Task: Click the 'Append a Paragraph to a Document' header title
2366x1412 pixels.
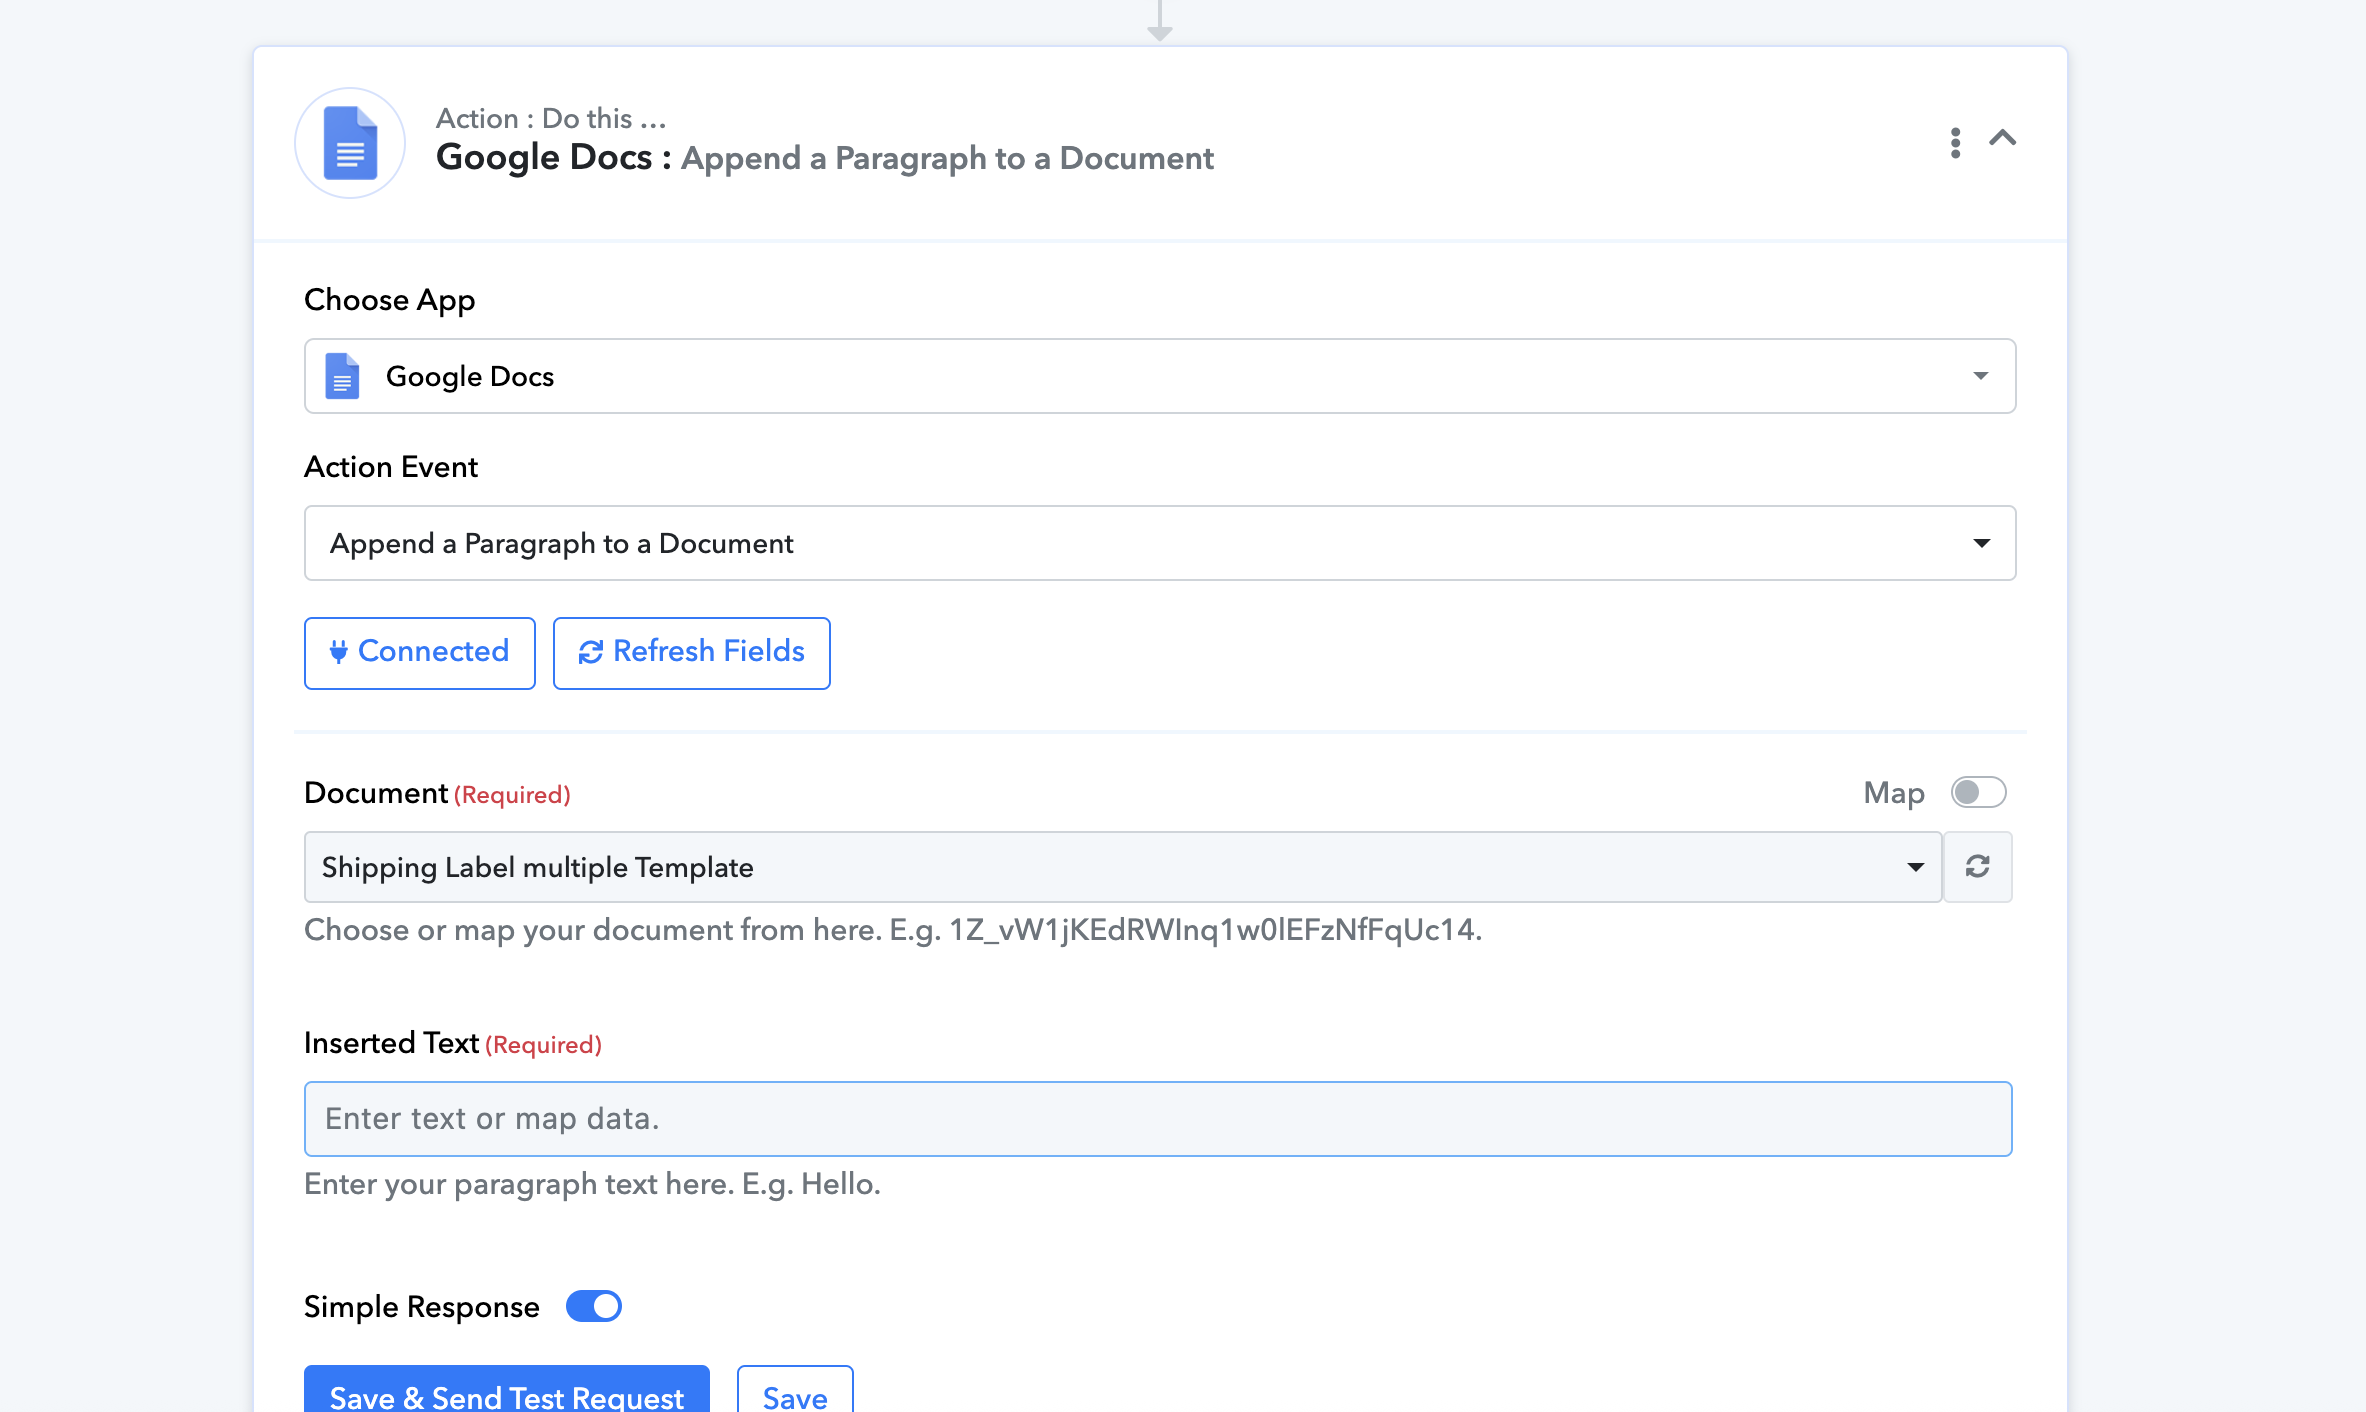Action: tap(947, 158)
